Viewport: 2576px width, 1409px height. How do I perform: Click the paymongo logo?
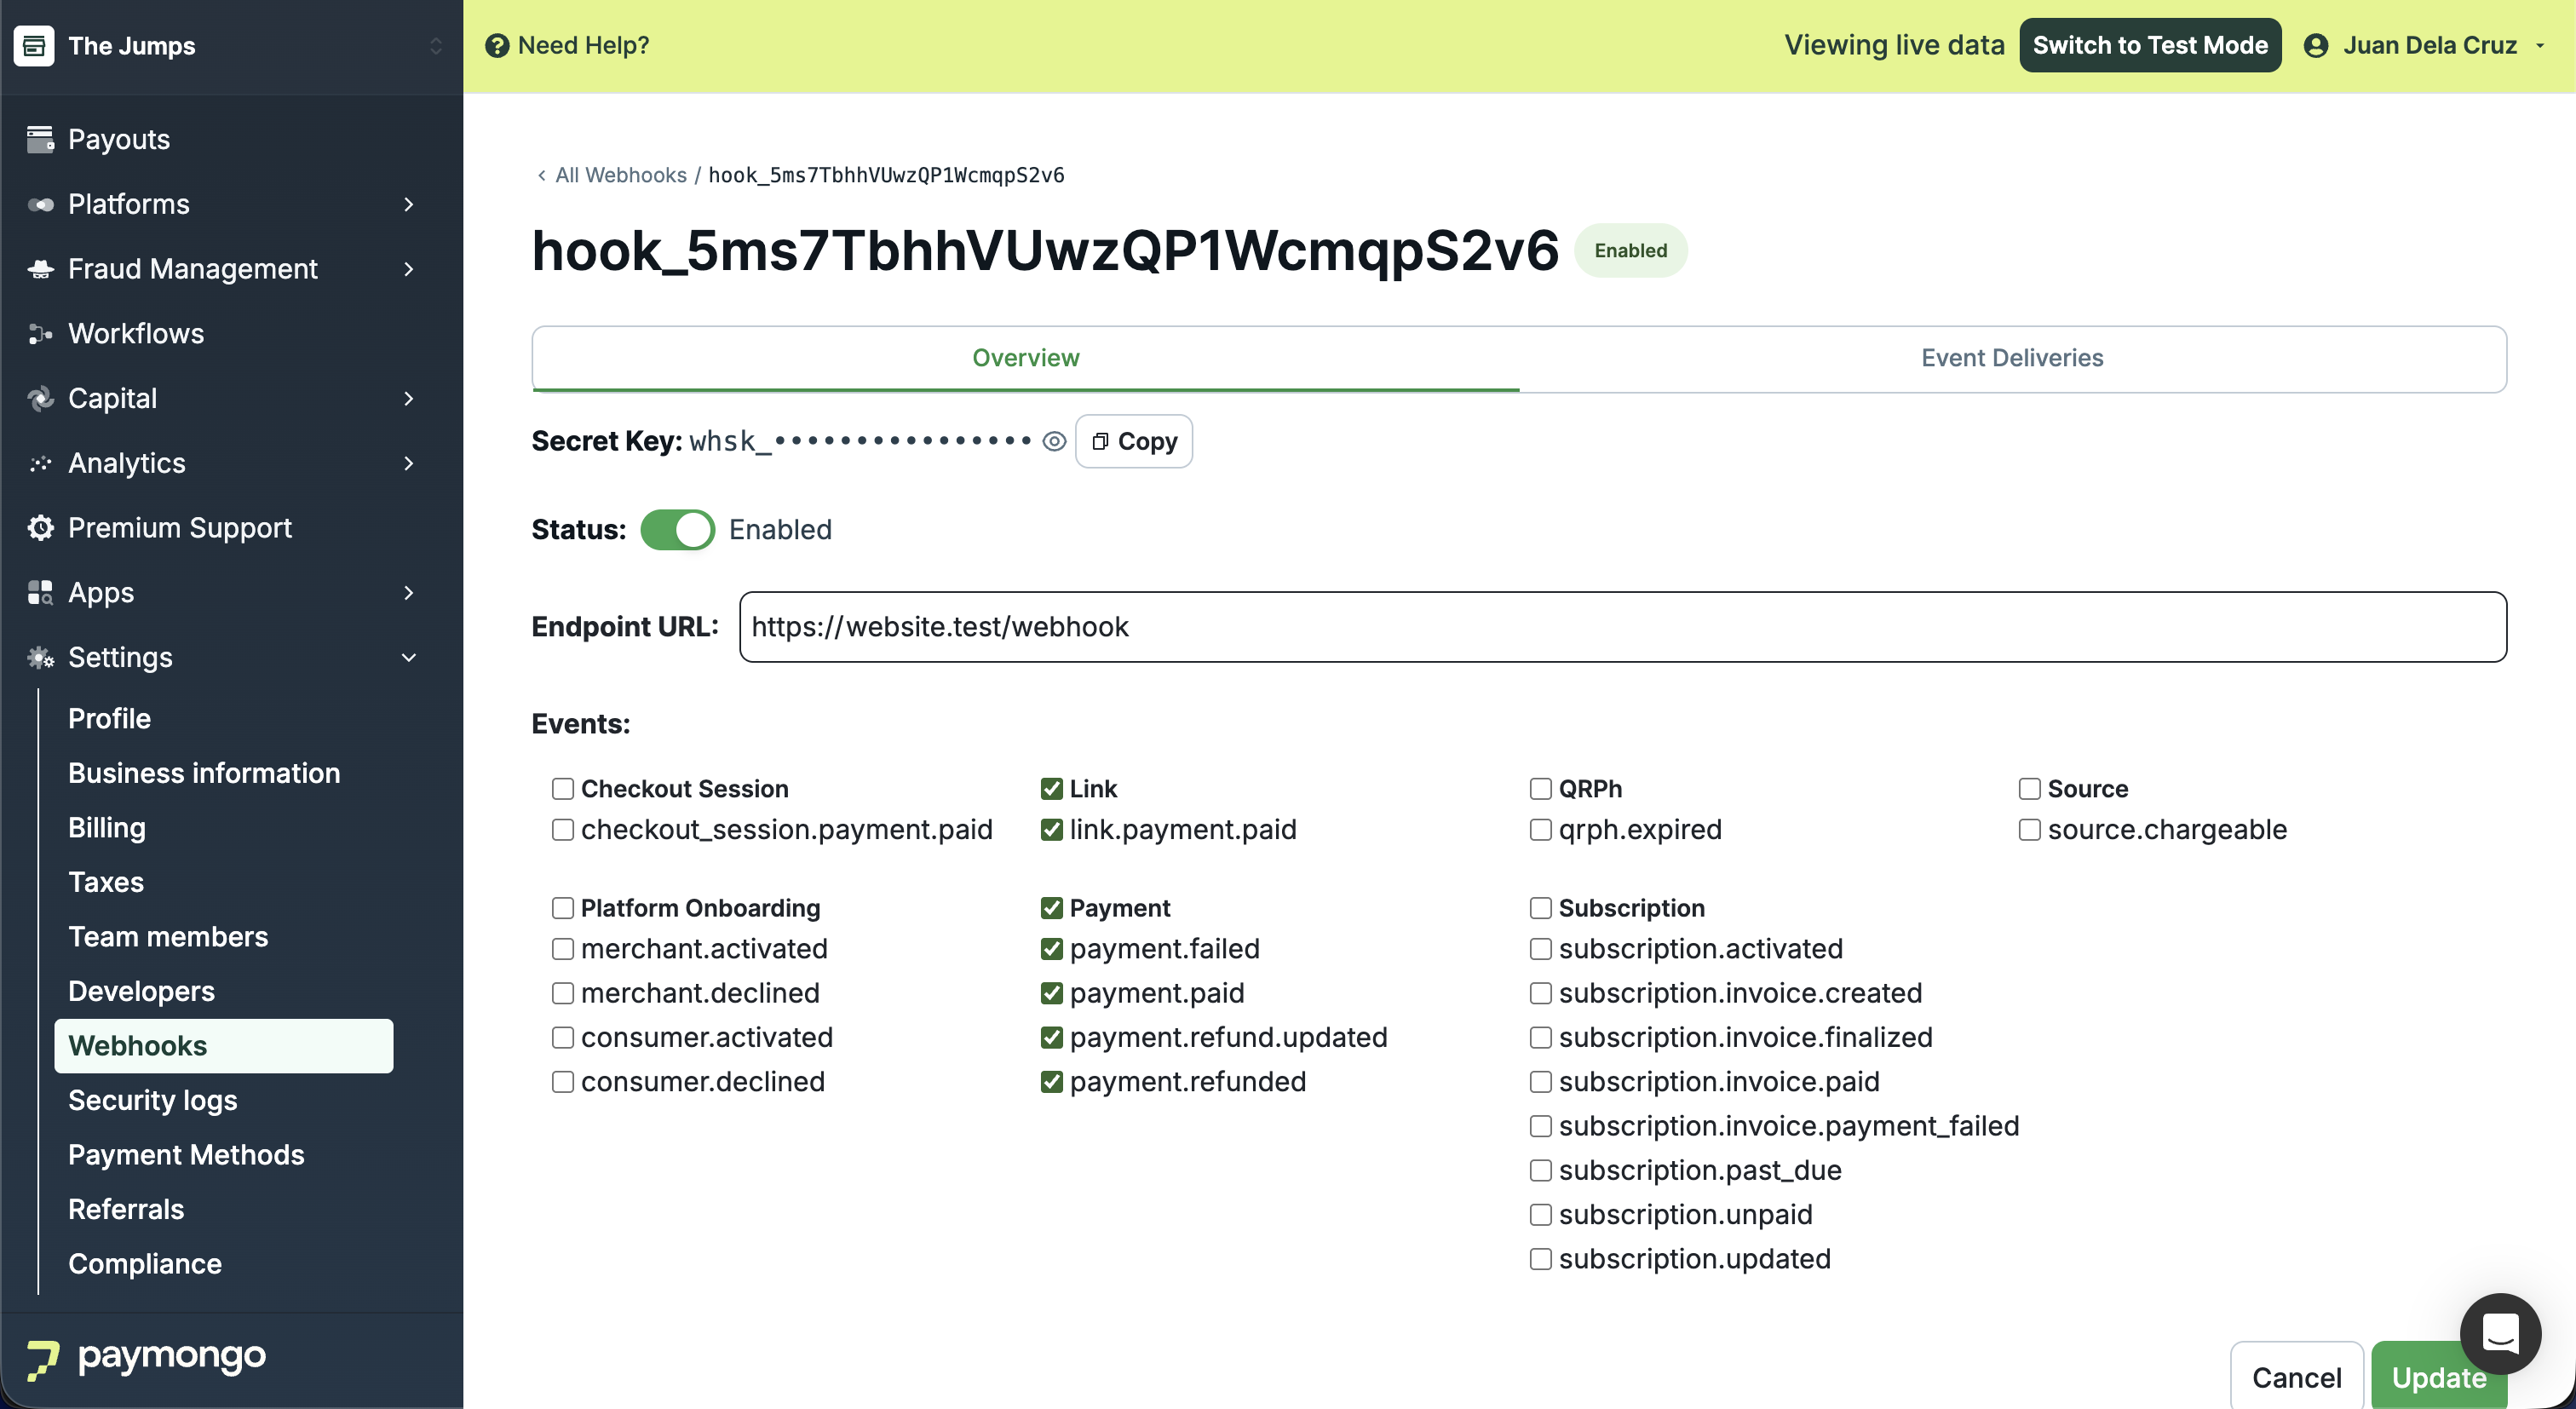147,1357
